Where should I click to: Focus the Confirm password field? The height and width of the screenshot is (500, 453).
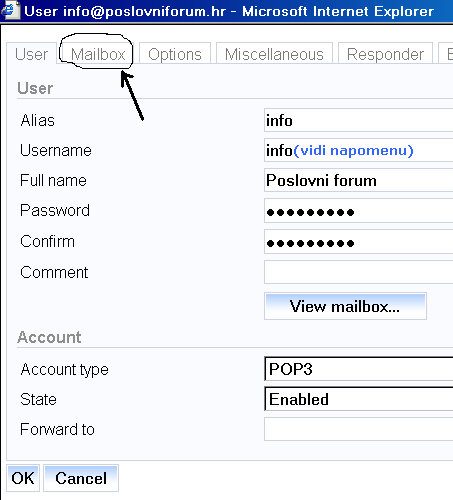tap(359, 242)
